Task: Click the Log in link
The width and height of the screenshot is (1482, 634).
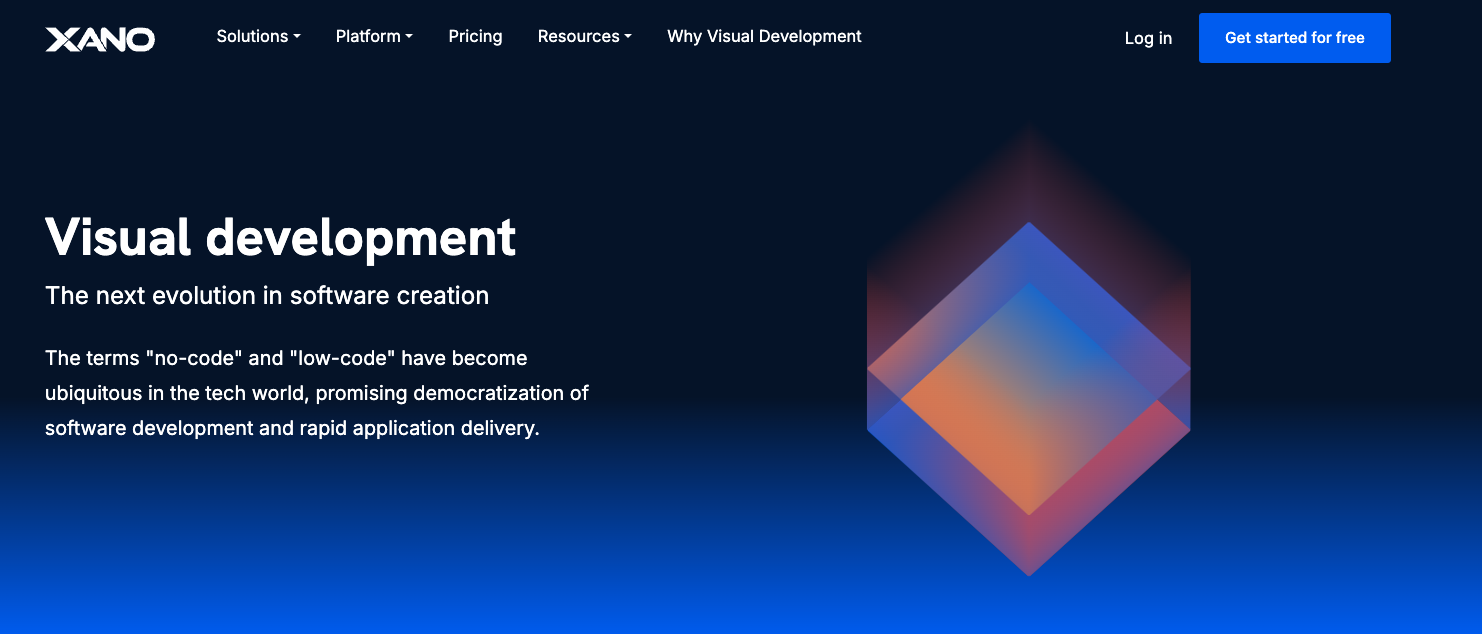Action: [1148, 38]
